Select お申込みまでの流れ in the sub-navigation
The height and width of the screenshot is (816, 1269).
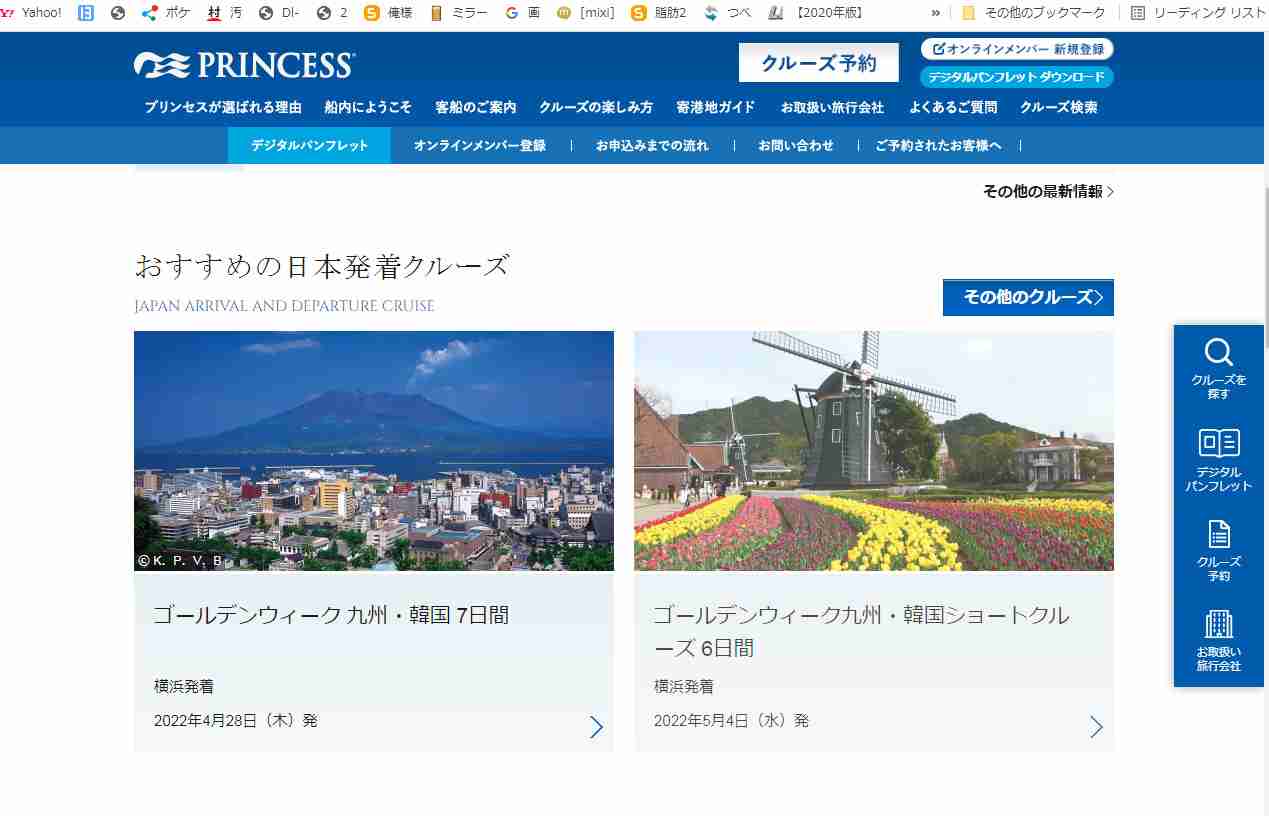tap(652, 145)
